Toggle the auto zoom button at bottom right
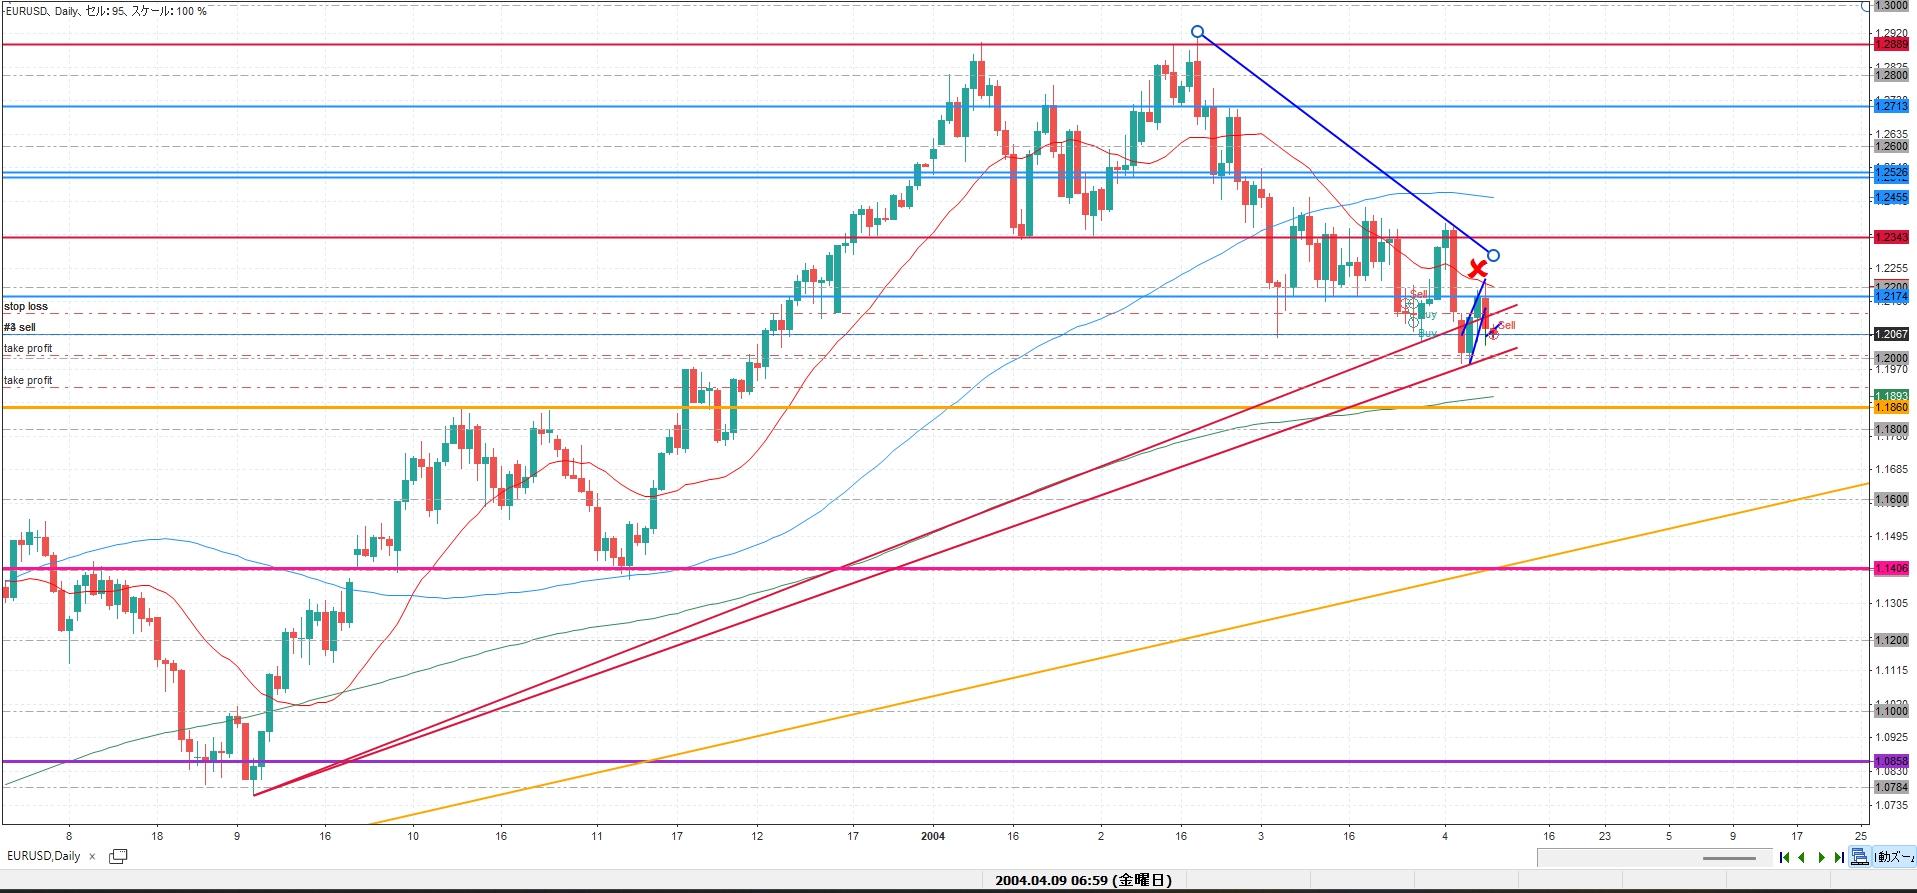The height and width of the screenshot is (893, 1917). [x=1894, y=856]
